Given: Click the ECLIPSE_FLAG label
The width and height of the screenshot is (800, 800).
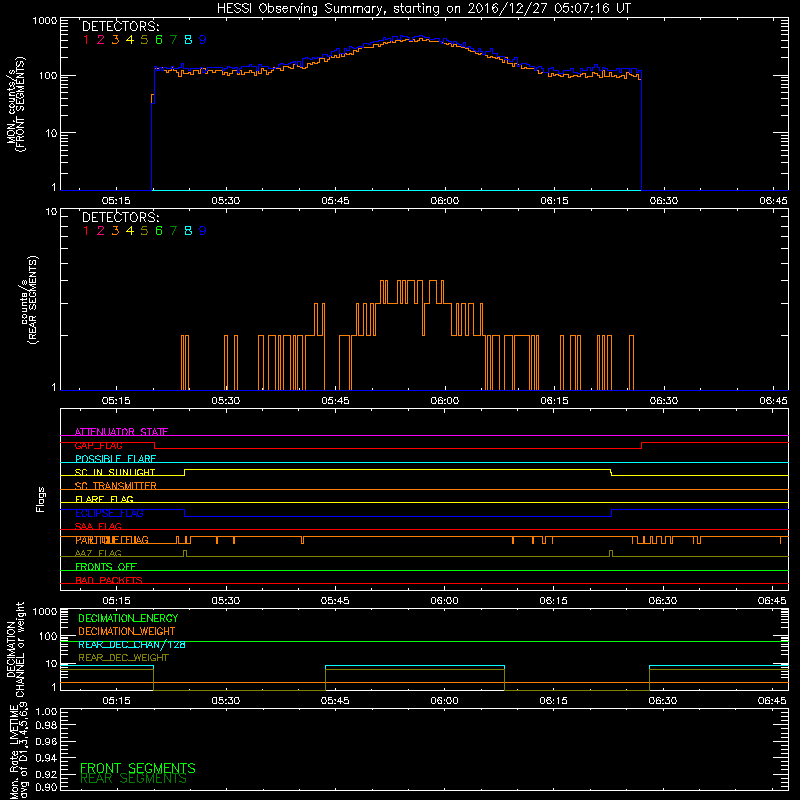Looking at the screenshot, I should click(109, 513).
